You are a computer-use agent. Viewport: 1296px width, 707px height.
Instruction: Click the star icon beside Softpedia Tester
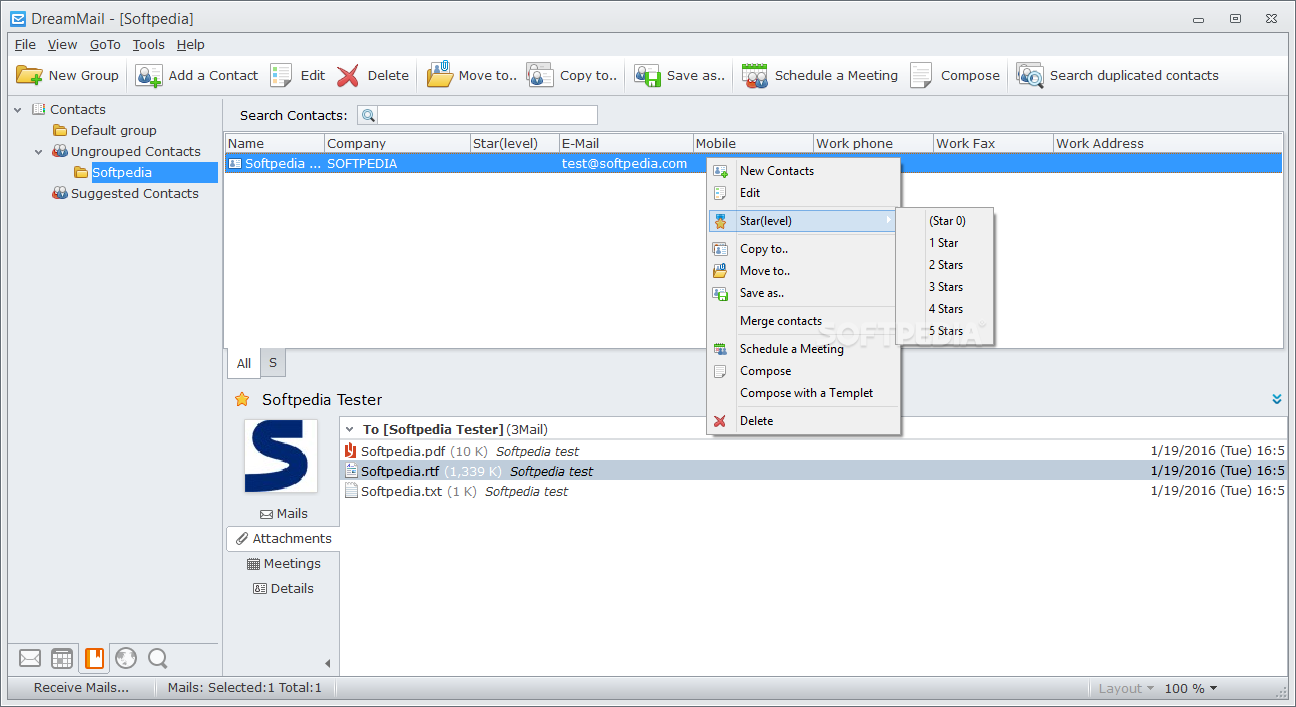coord(242,399)
